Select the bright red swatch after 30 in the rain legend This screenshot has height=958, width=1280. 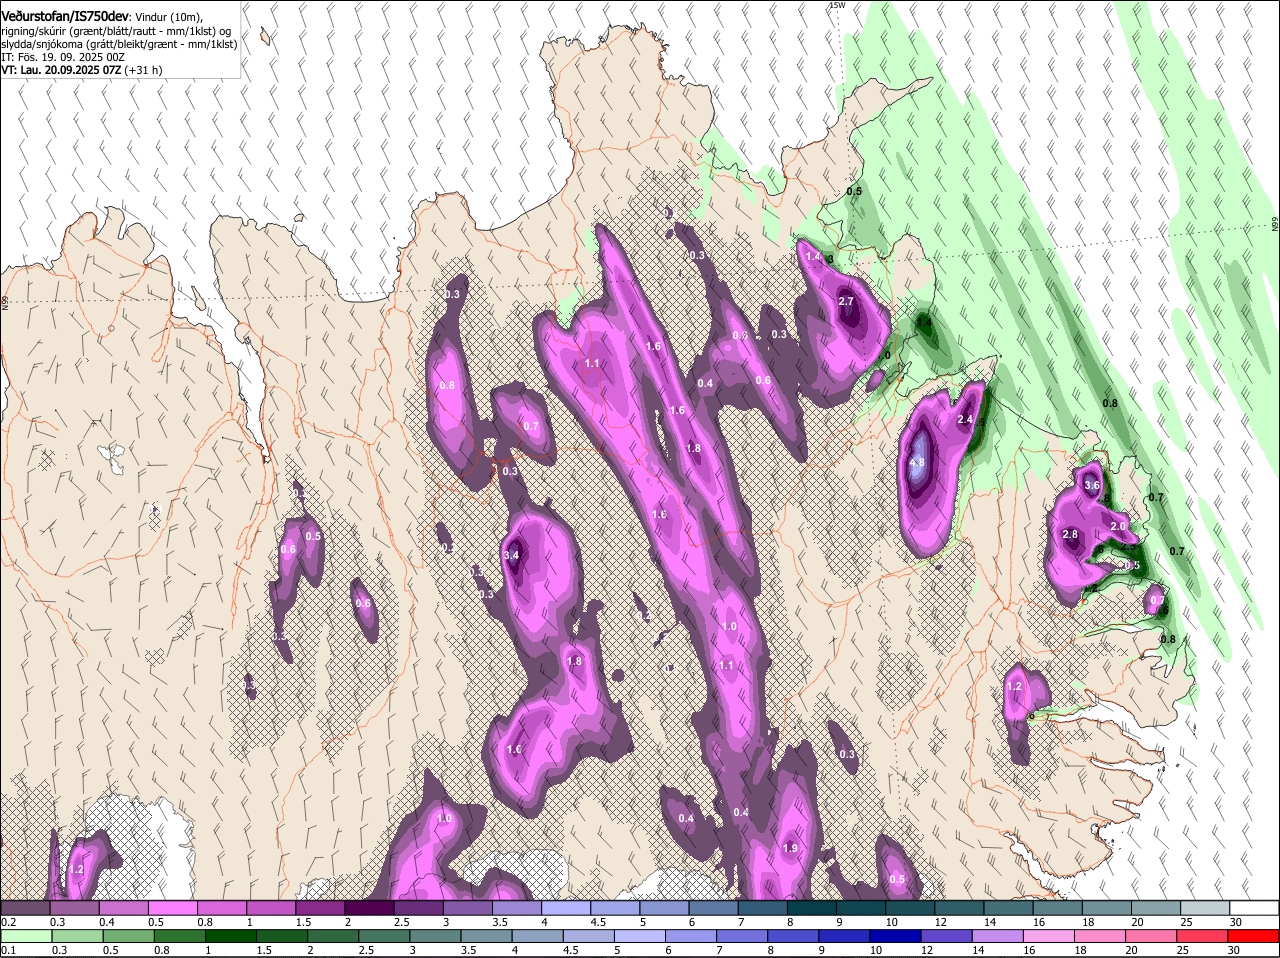pyautogui.click(x=1254, y=936)
